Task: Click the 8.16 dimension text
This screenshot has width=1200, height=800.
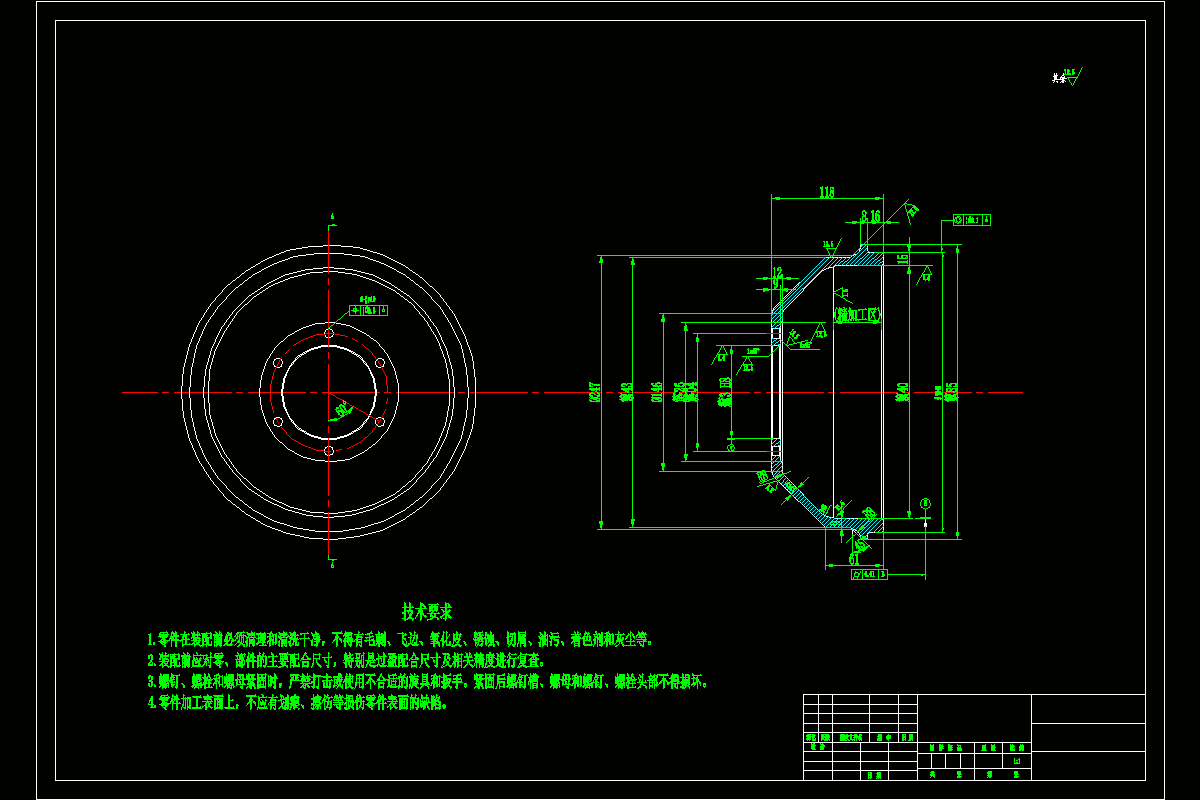Action: tap(870, 215)
